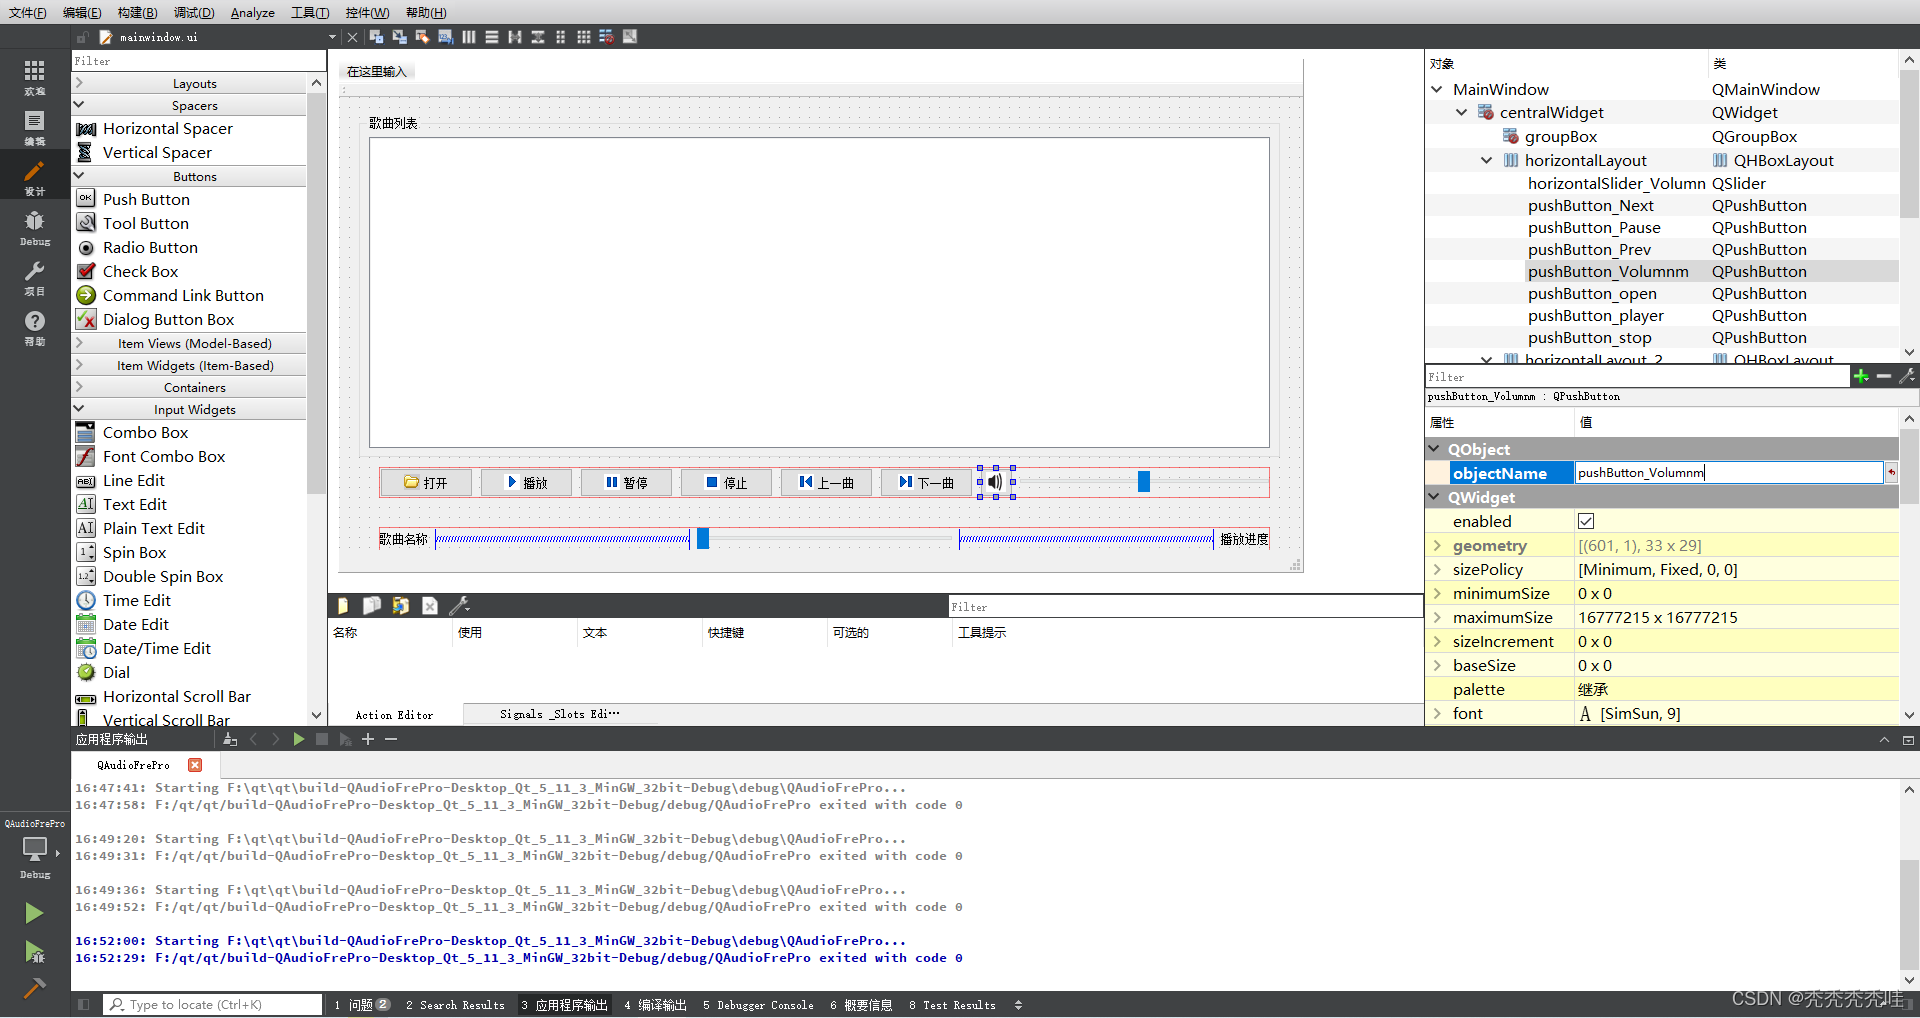Click the 播放 button on the form
Viewport: 1920px width, 1018px height.
point(526,482)
